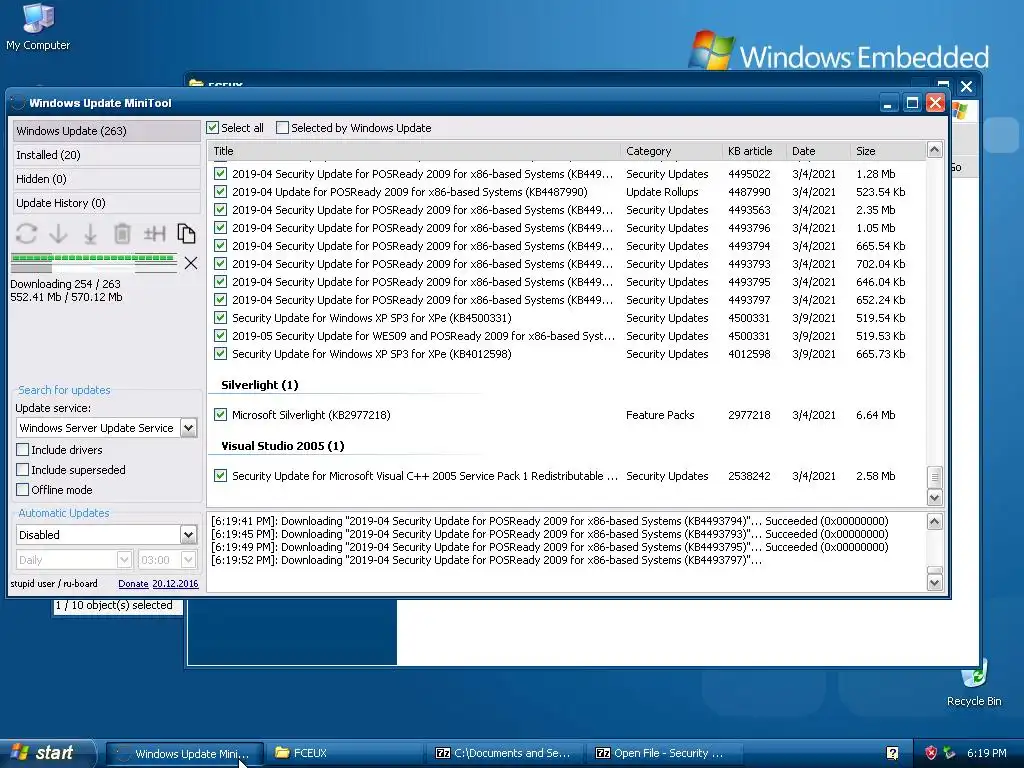Click the Donate link
This screenshot has width=1024, height=768.
133,584
